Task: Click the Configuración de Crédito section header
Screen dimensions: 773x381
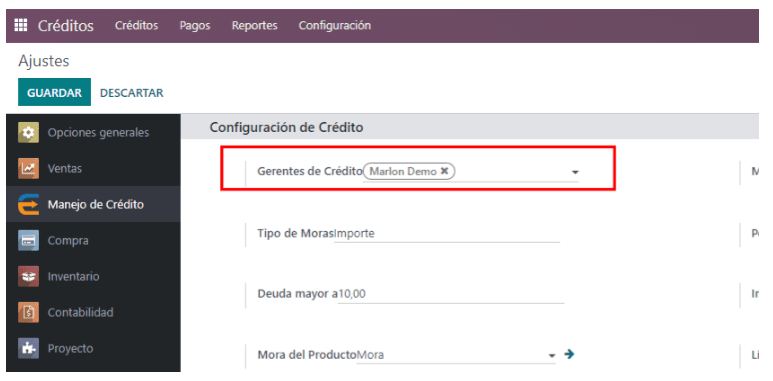Action: click(x=286, y=127)
